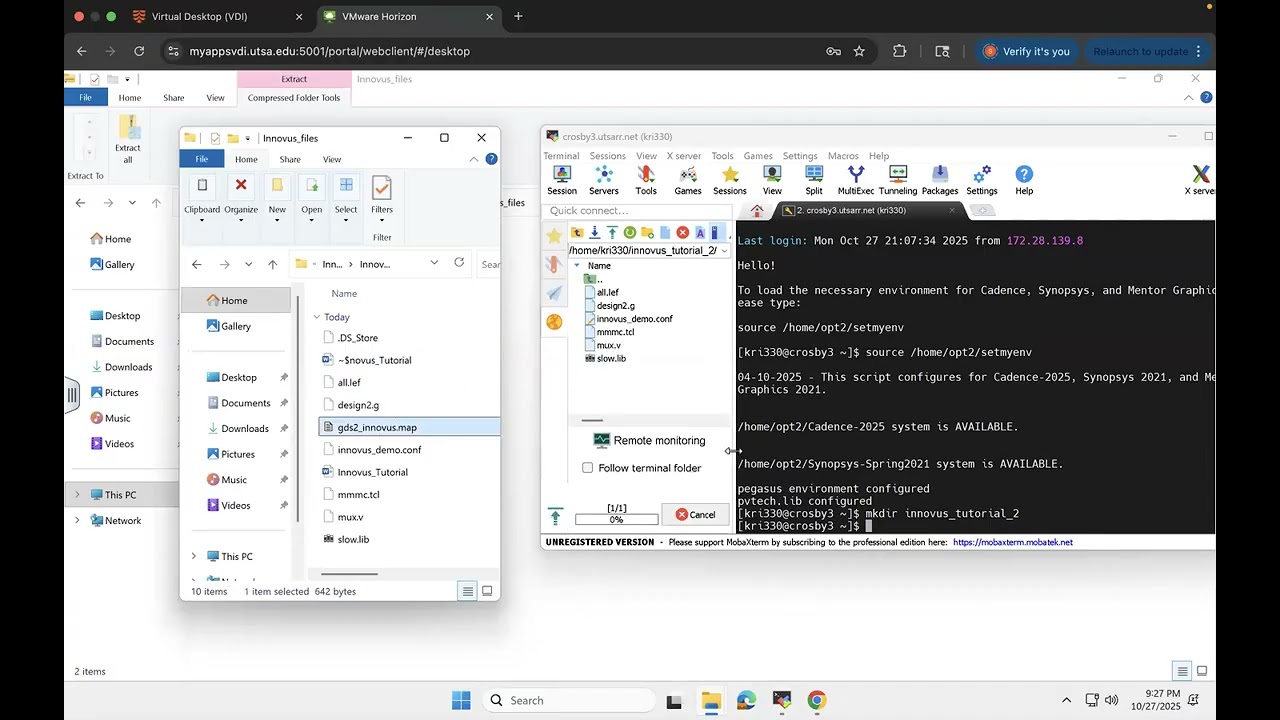Click the SFTP upload arrow icon
Viewport: 1280px width, 720px height.
click(612, 233)
